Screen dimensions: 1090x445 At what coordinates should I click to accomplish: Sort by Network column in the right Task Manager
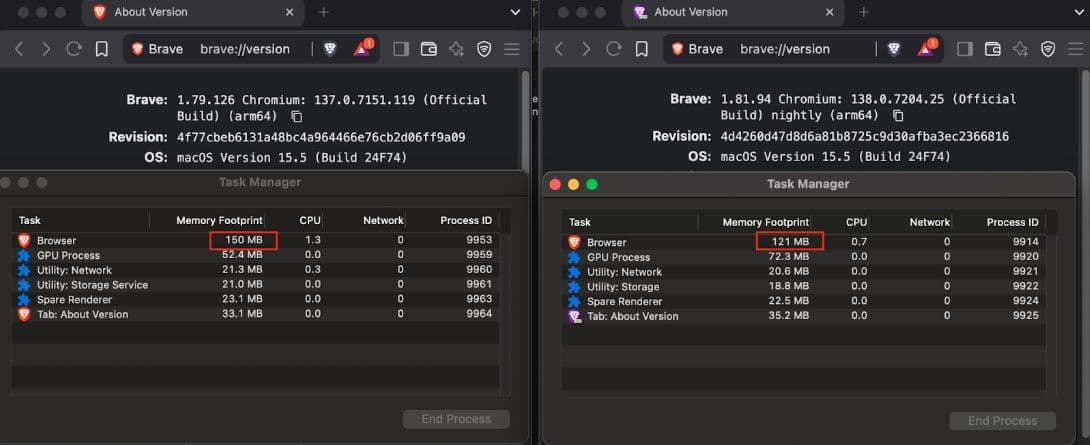tap(929, 222)
